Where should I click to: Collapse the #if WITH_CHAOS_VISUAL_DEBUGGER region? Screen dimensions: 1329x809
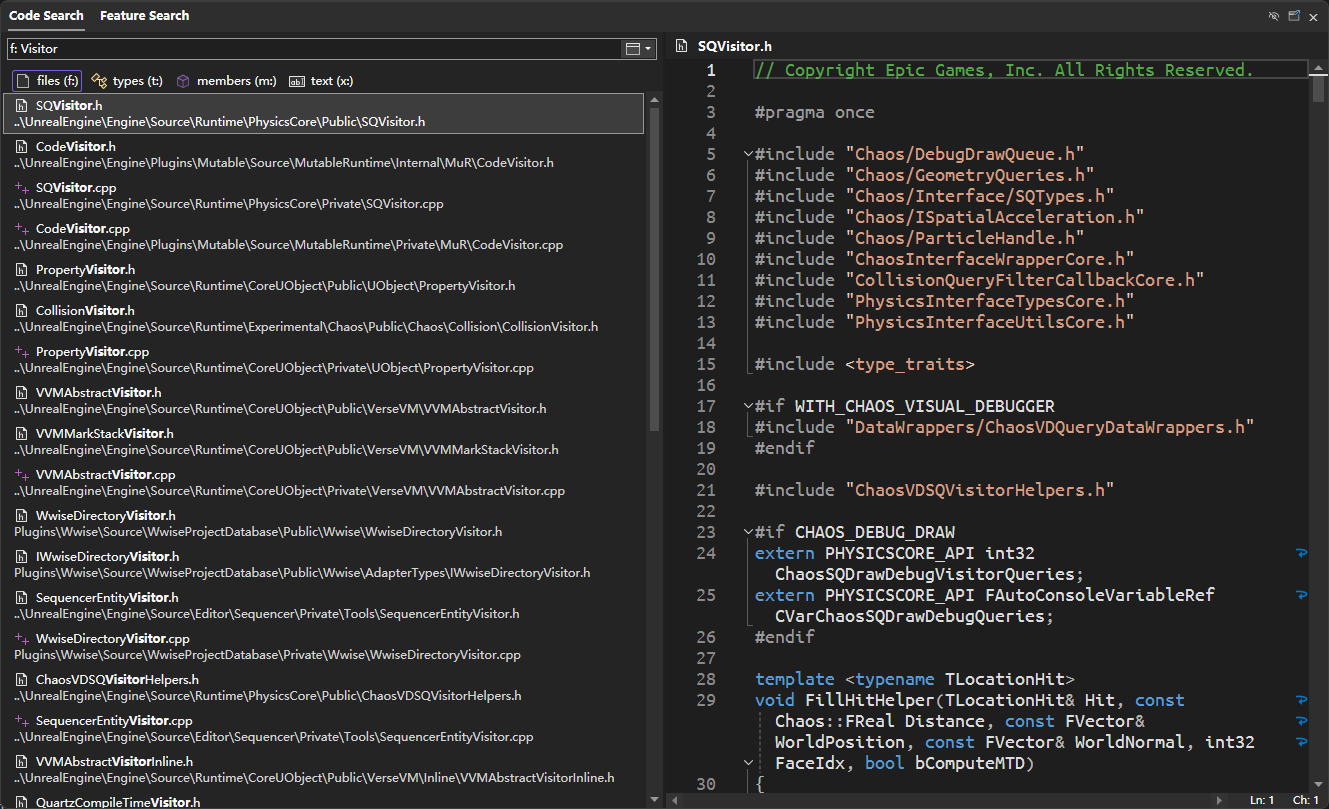747,406
